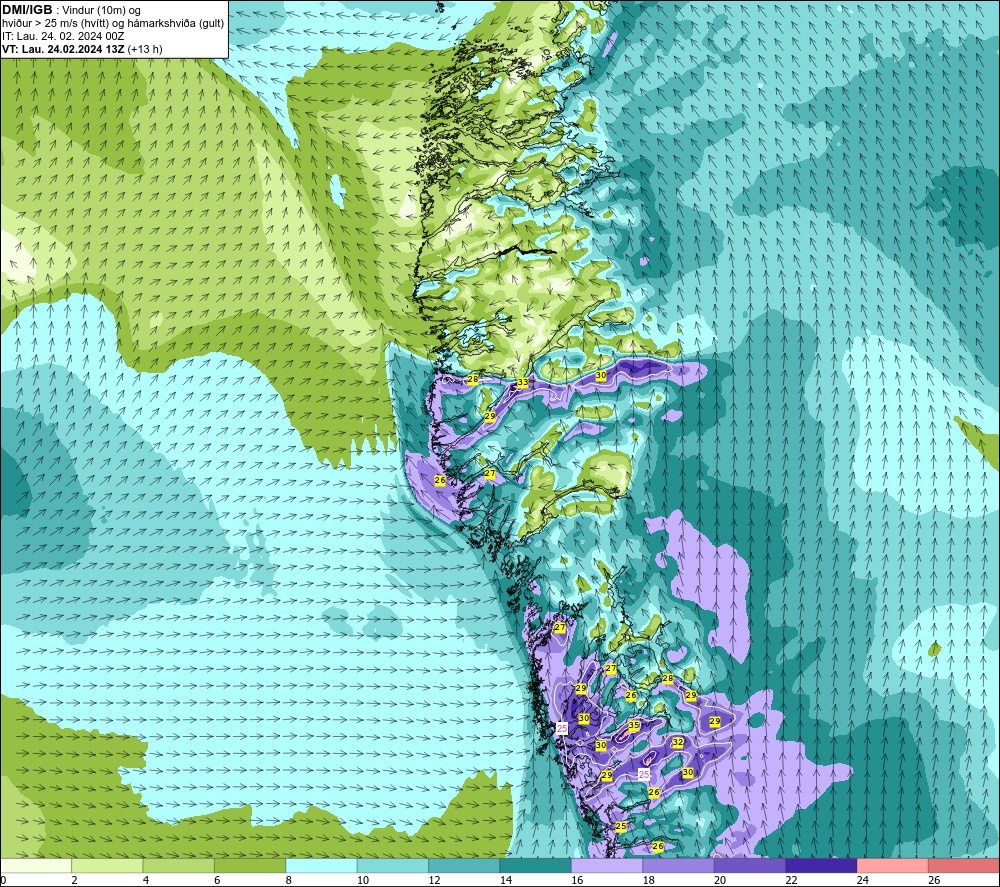Click the '24' tick label on color scale
The height and width of the screenshot is (887, 1000).
pyautogui.click(x=863, y=880)
